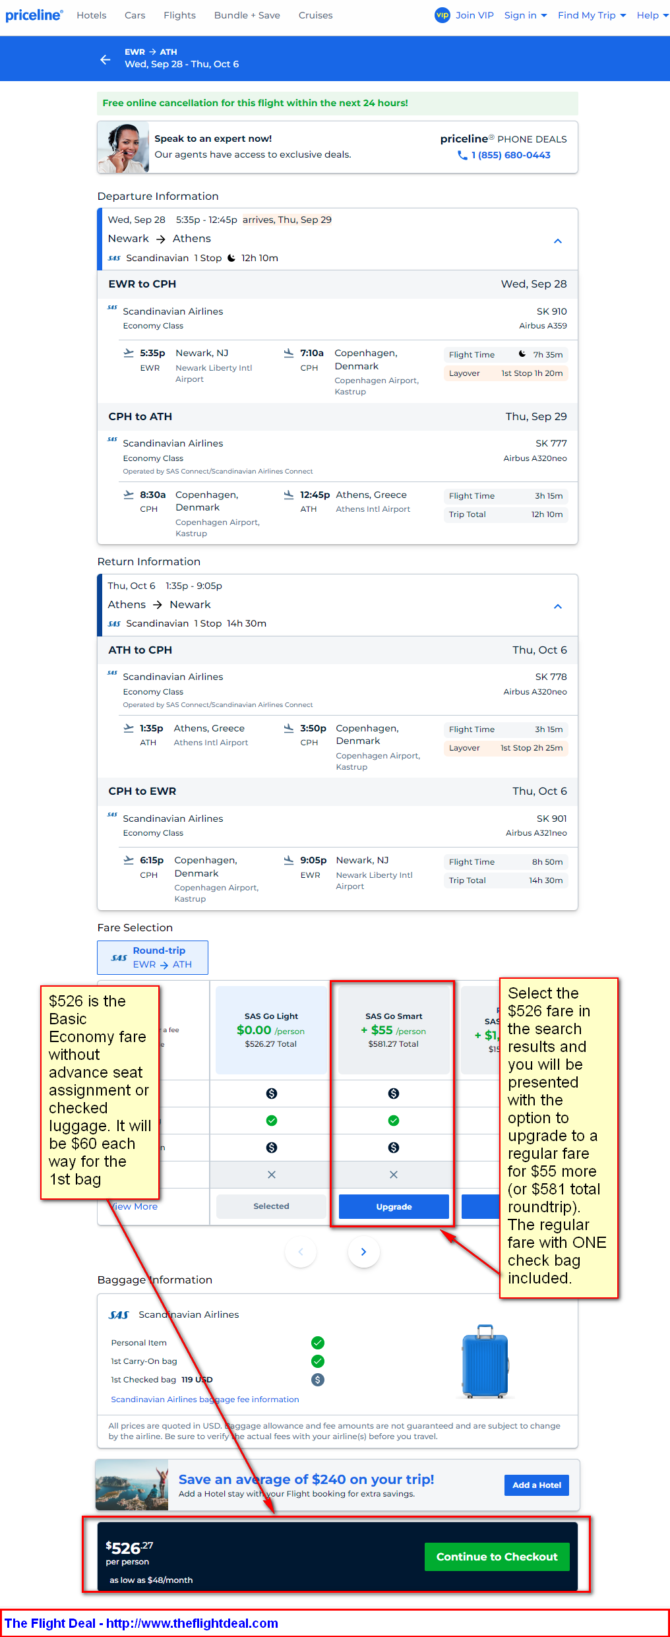This screenshot has width=670, height=1637.
Task: Open Scandinavian Airlines baggage fee information link
Action: click(205, 1399)
